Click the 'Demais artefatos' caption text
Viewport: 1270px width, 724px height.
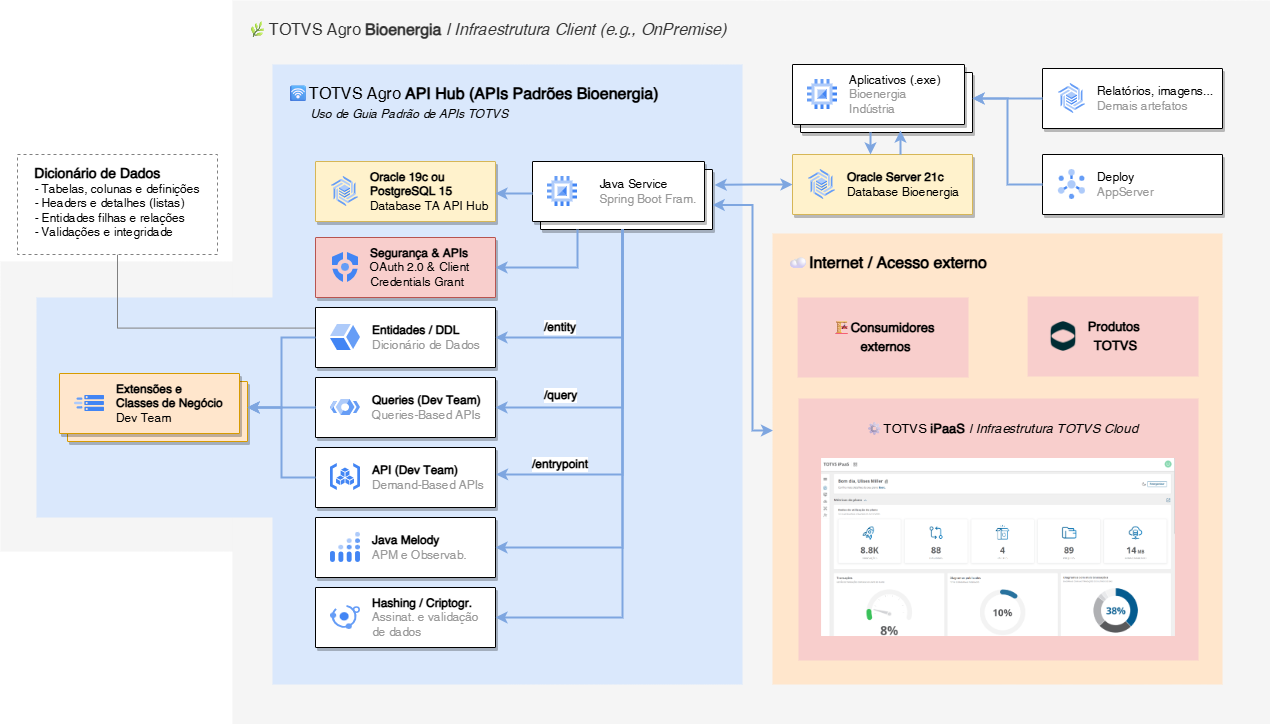(x=1142, y=105)
